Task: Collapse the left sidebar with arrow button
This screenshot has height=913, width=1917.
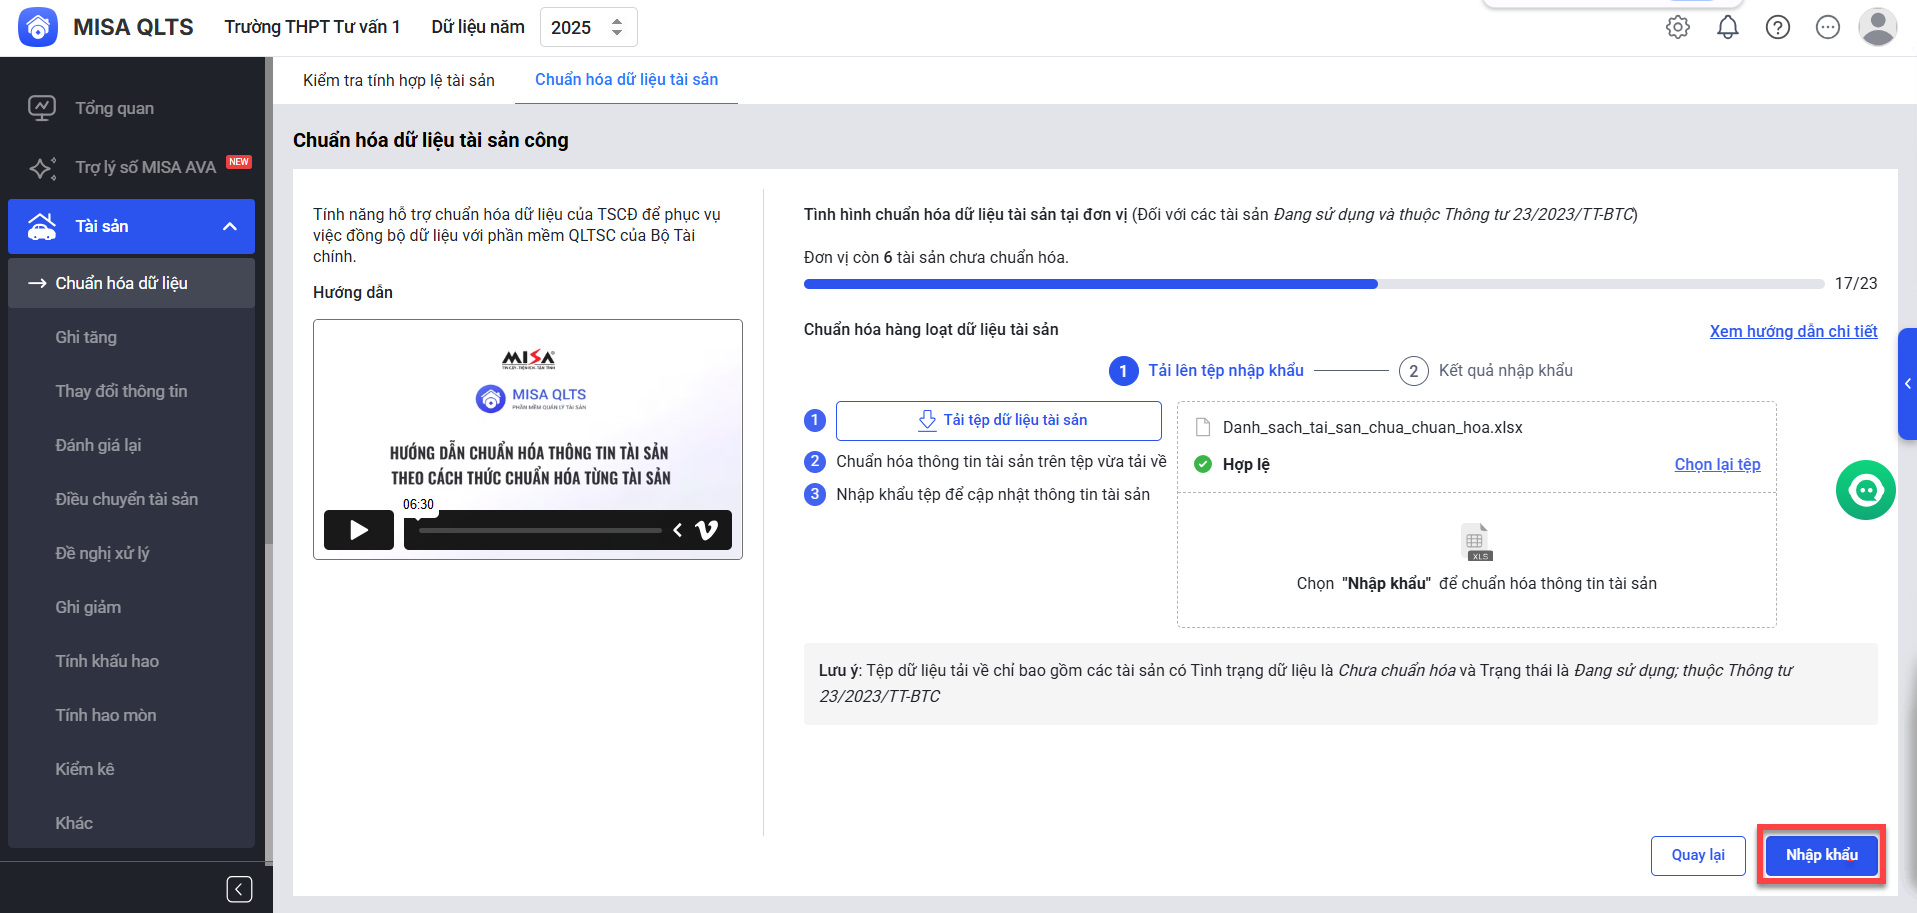Action: [239, 889]
